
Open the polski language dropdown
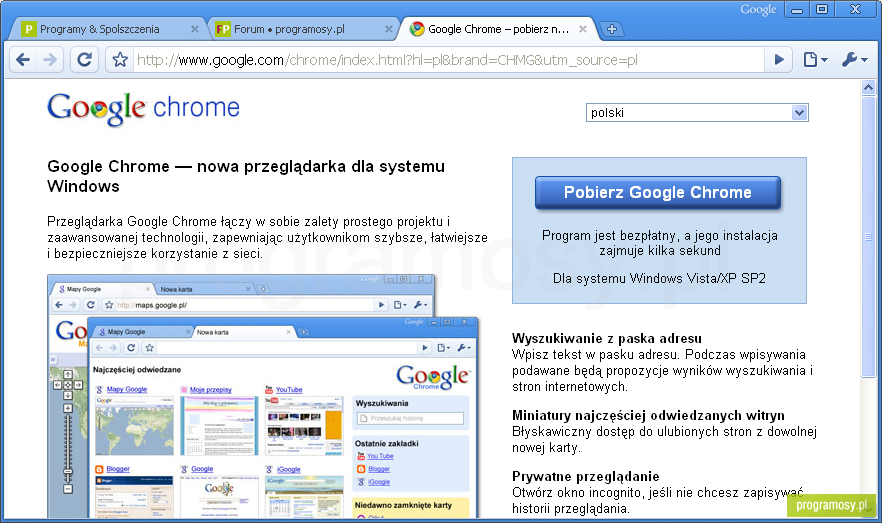[697, 112]
